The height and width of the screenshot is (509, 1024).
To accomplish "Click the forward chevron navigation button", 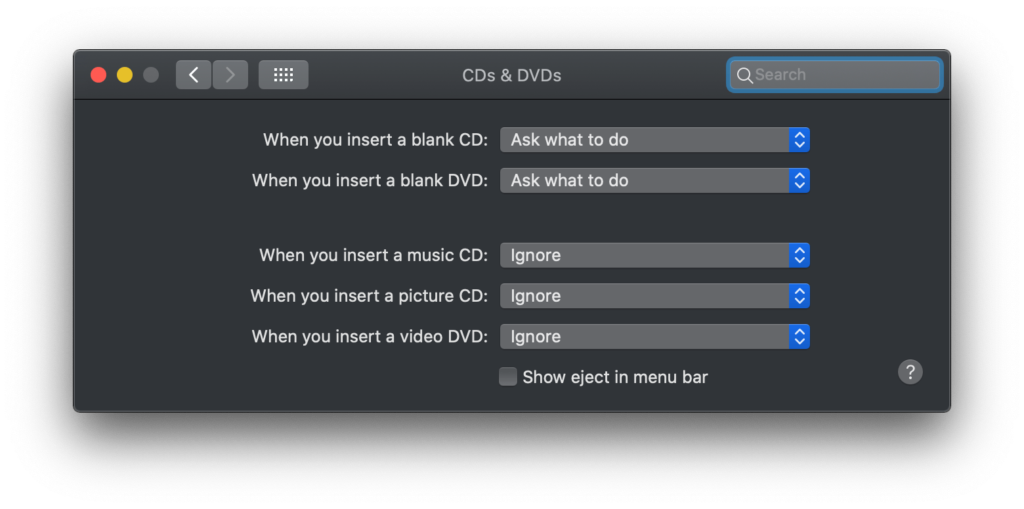I will (231, 75).
